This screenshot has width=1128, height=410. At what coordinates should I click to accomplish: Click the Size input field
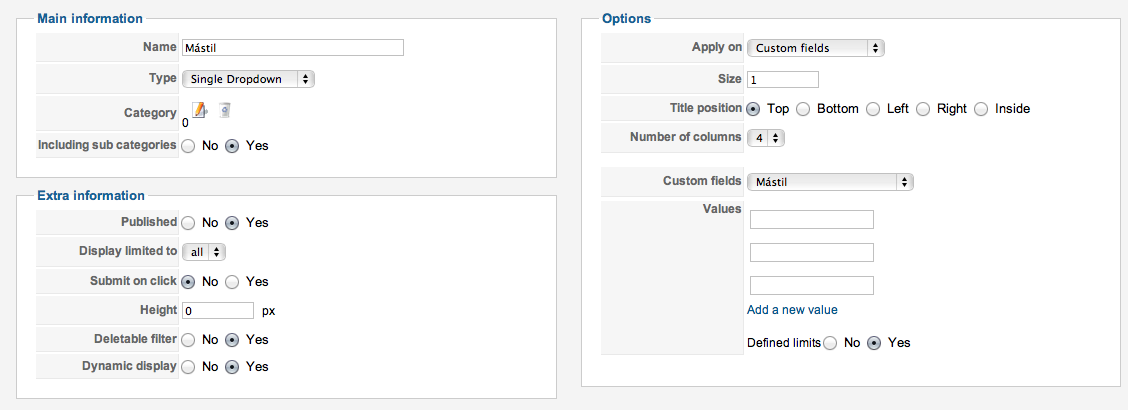click(x=782, y=80)
